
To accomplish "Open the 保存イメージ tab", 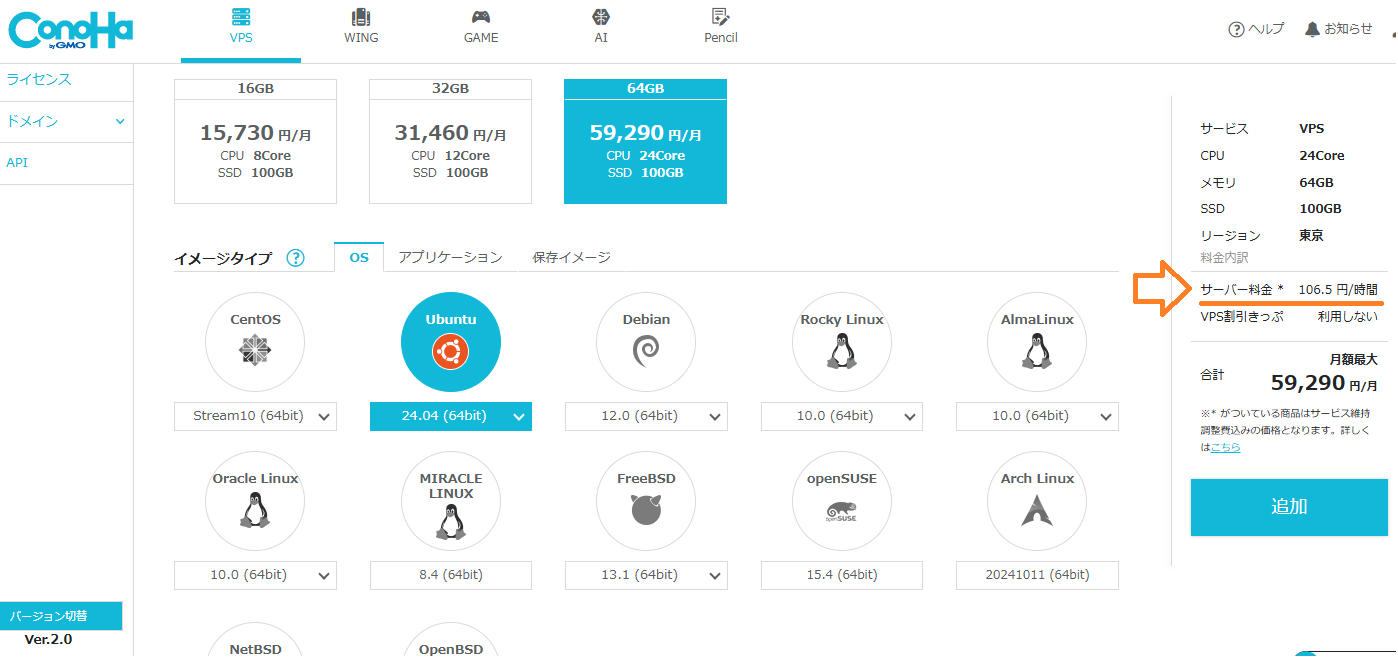I will pyautogui.click(x=571, y=257).
